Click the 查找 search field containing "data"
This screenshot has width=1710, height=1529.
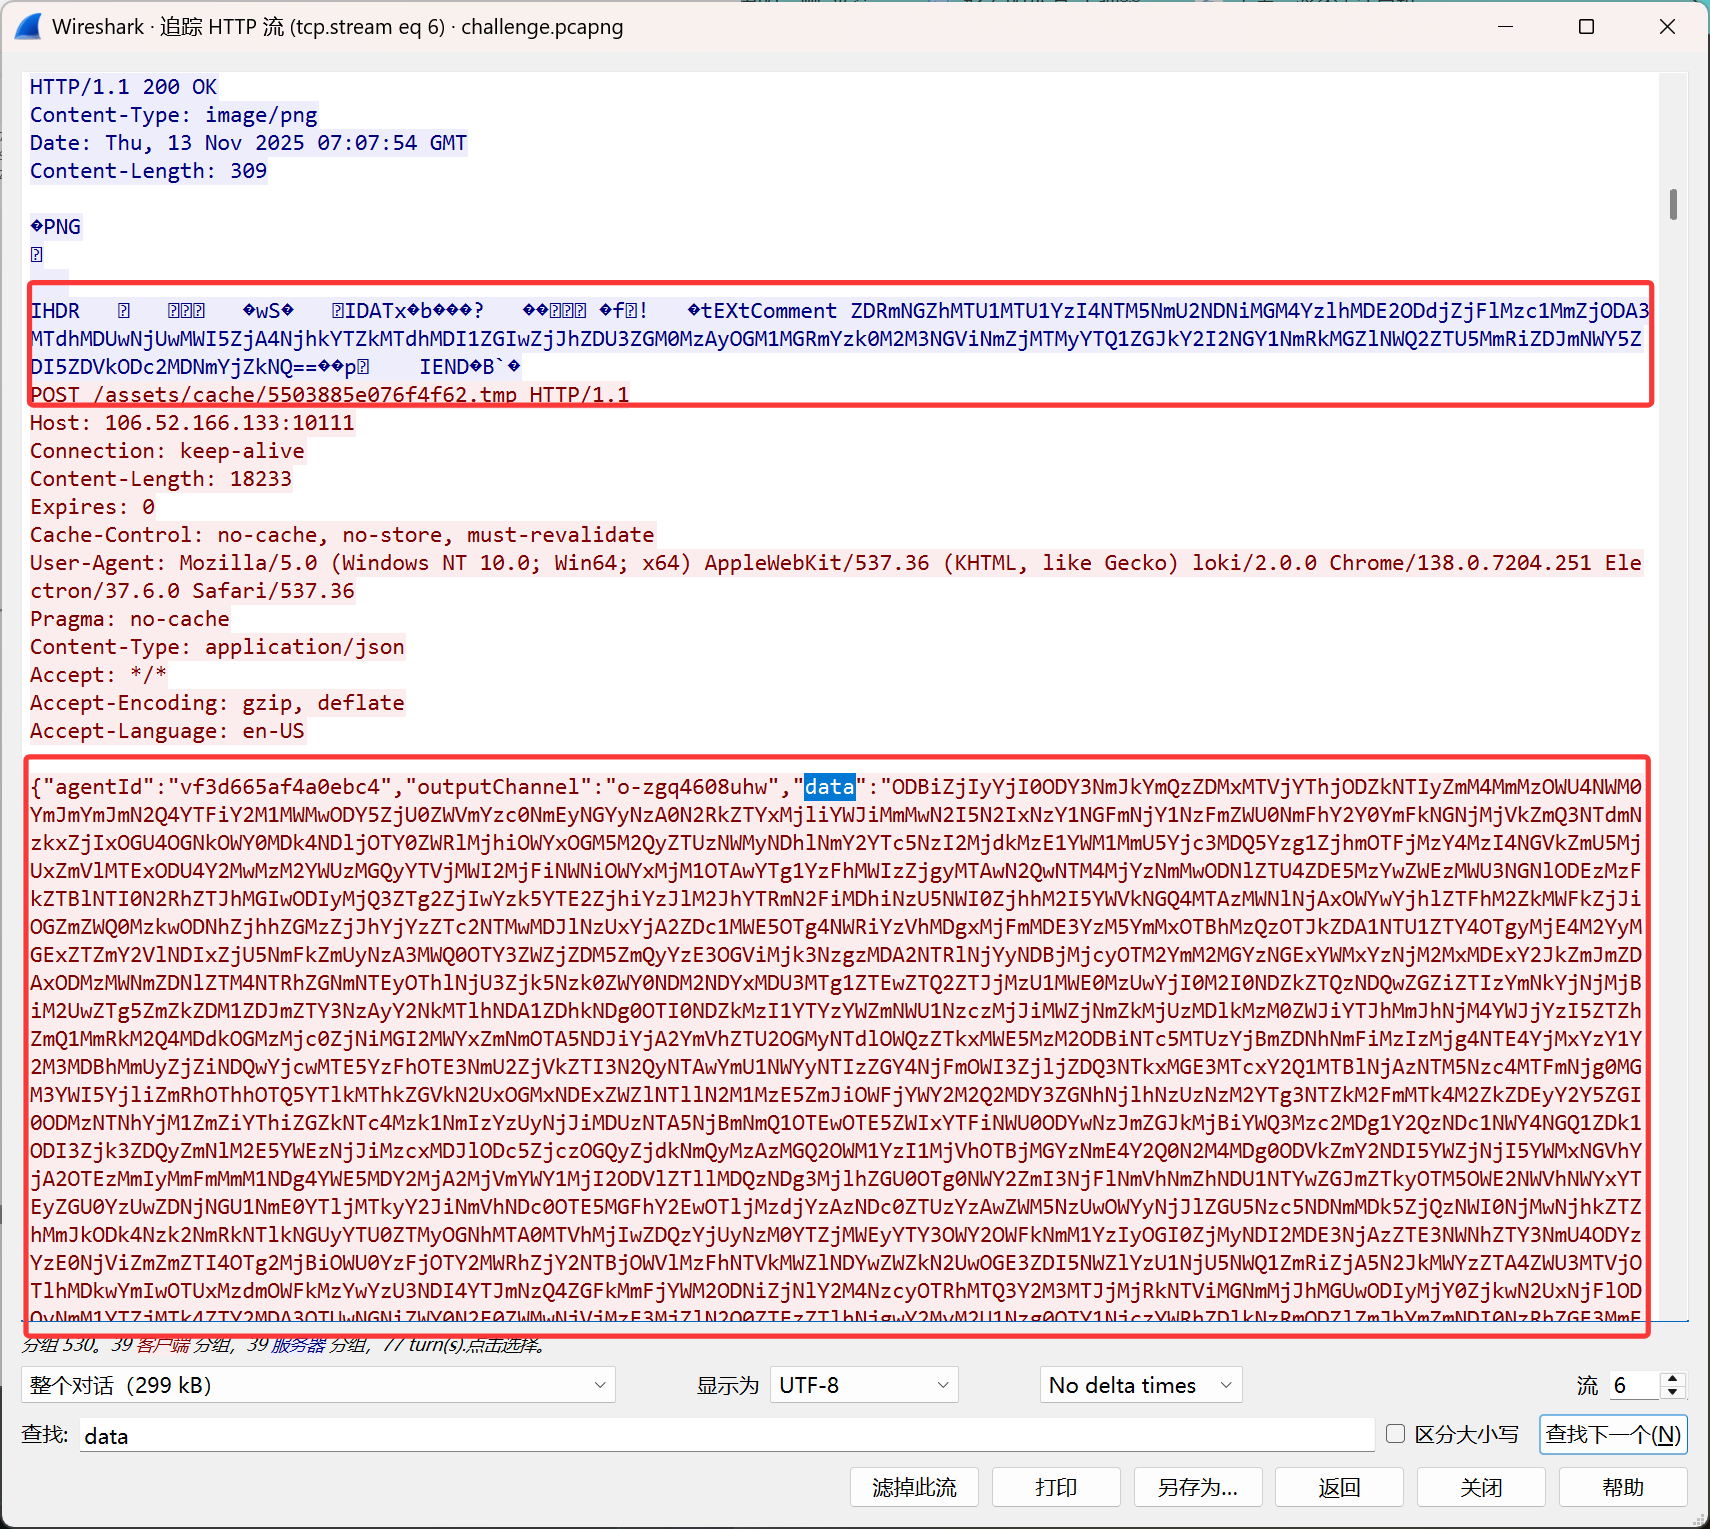point(726,1436)
